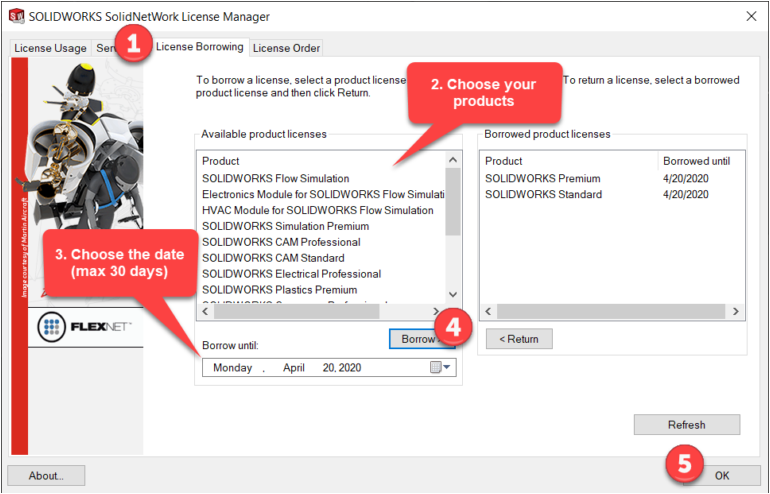Click the horizontal scrollbar thumb of available licenses
The height and width of the screenshot is (494, 770).
tap(296, 311)
